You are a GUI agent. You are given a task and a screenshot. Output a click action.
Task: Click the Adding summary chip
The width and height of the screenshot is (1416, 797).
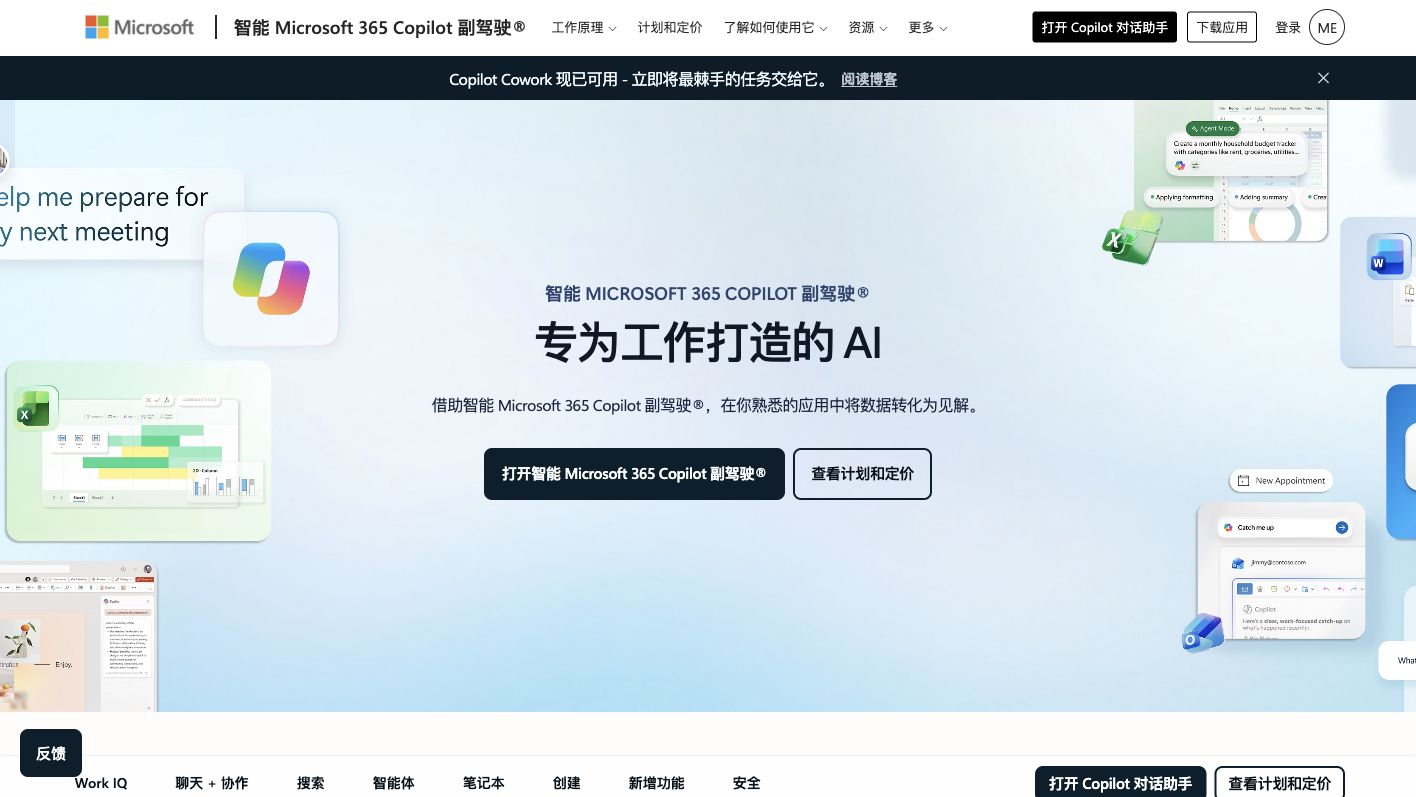[x=1261, y=197]
